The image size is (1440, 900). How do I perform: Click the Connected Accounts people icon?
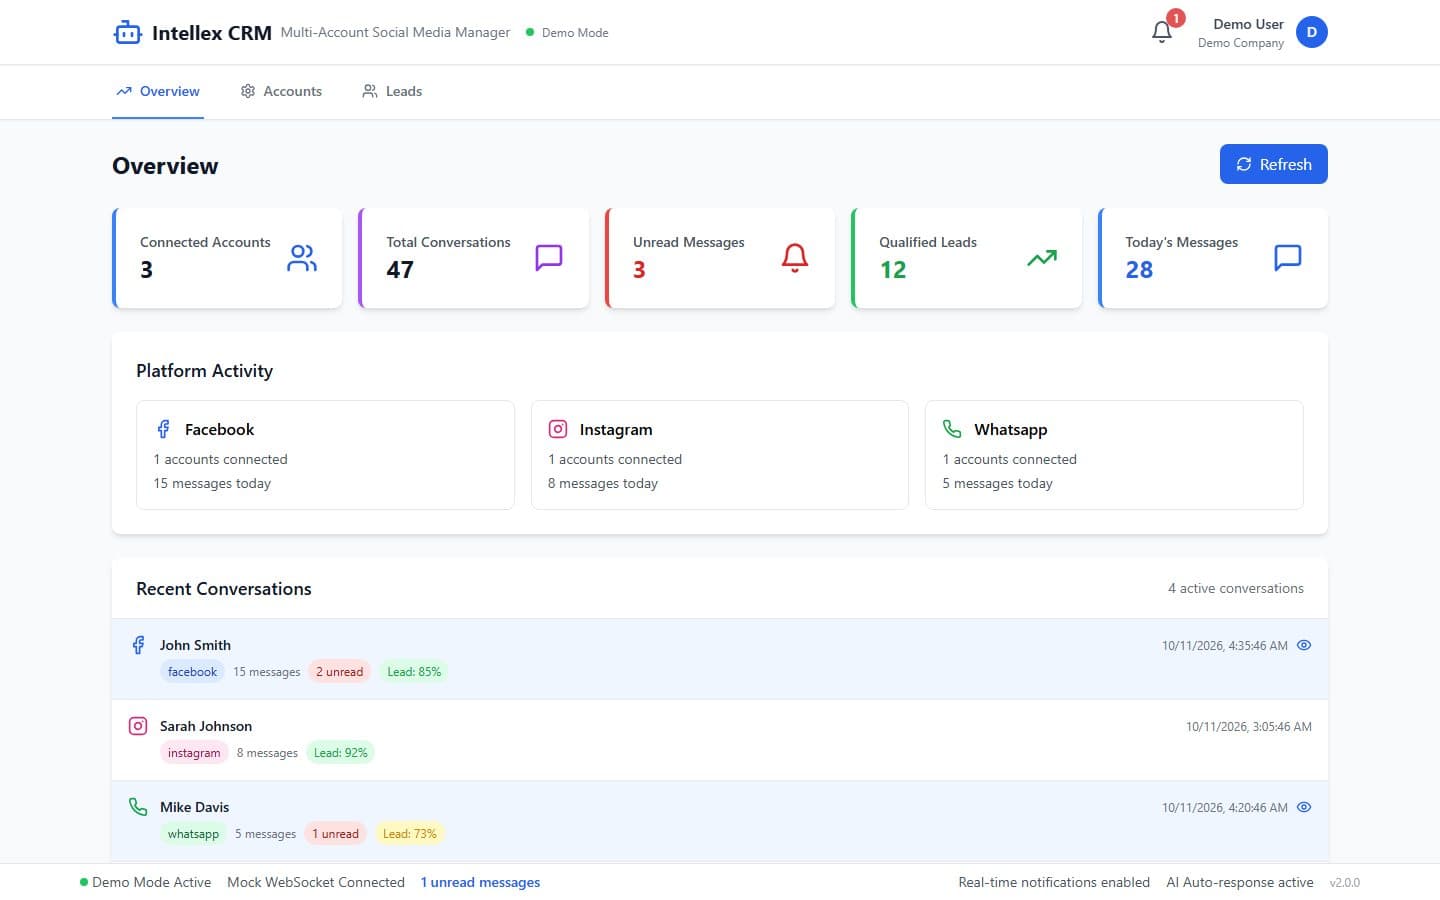pyautogui.click(x=302, y=258)
